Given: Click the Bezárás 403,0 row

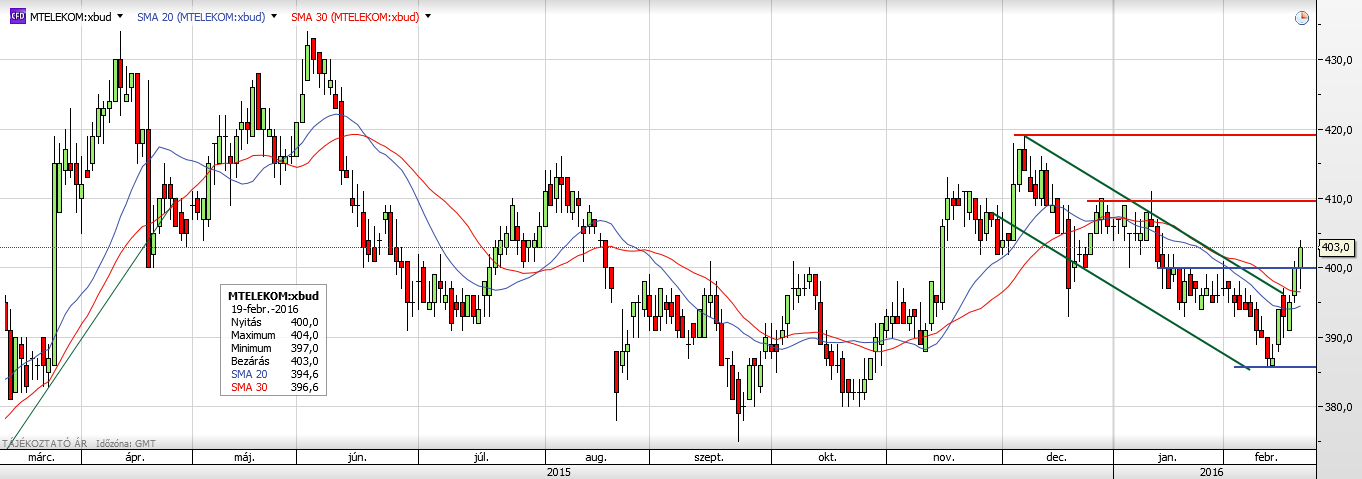Looking at the screenshot, I should pos(274,361).
